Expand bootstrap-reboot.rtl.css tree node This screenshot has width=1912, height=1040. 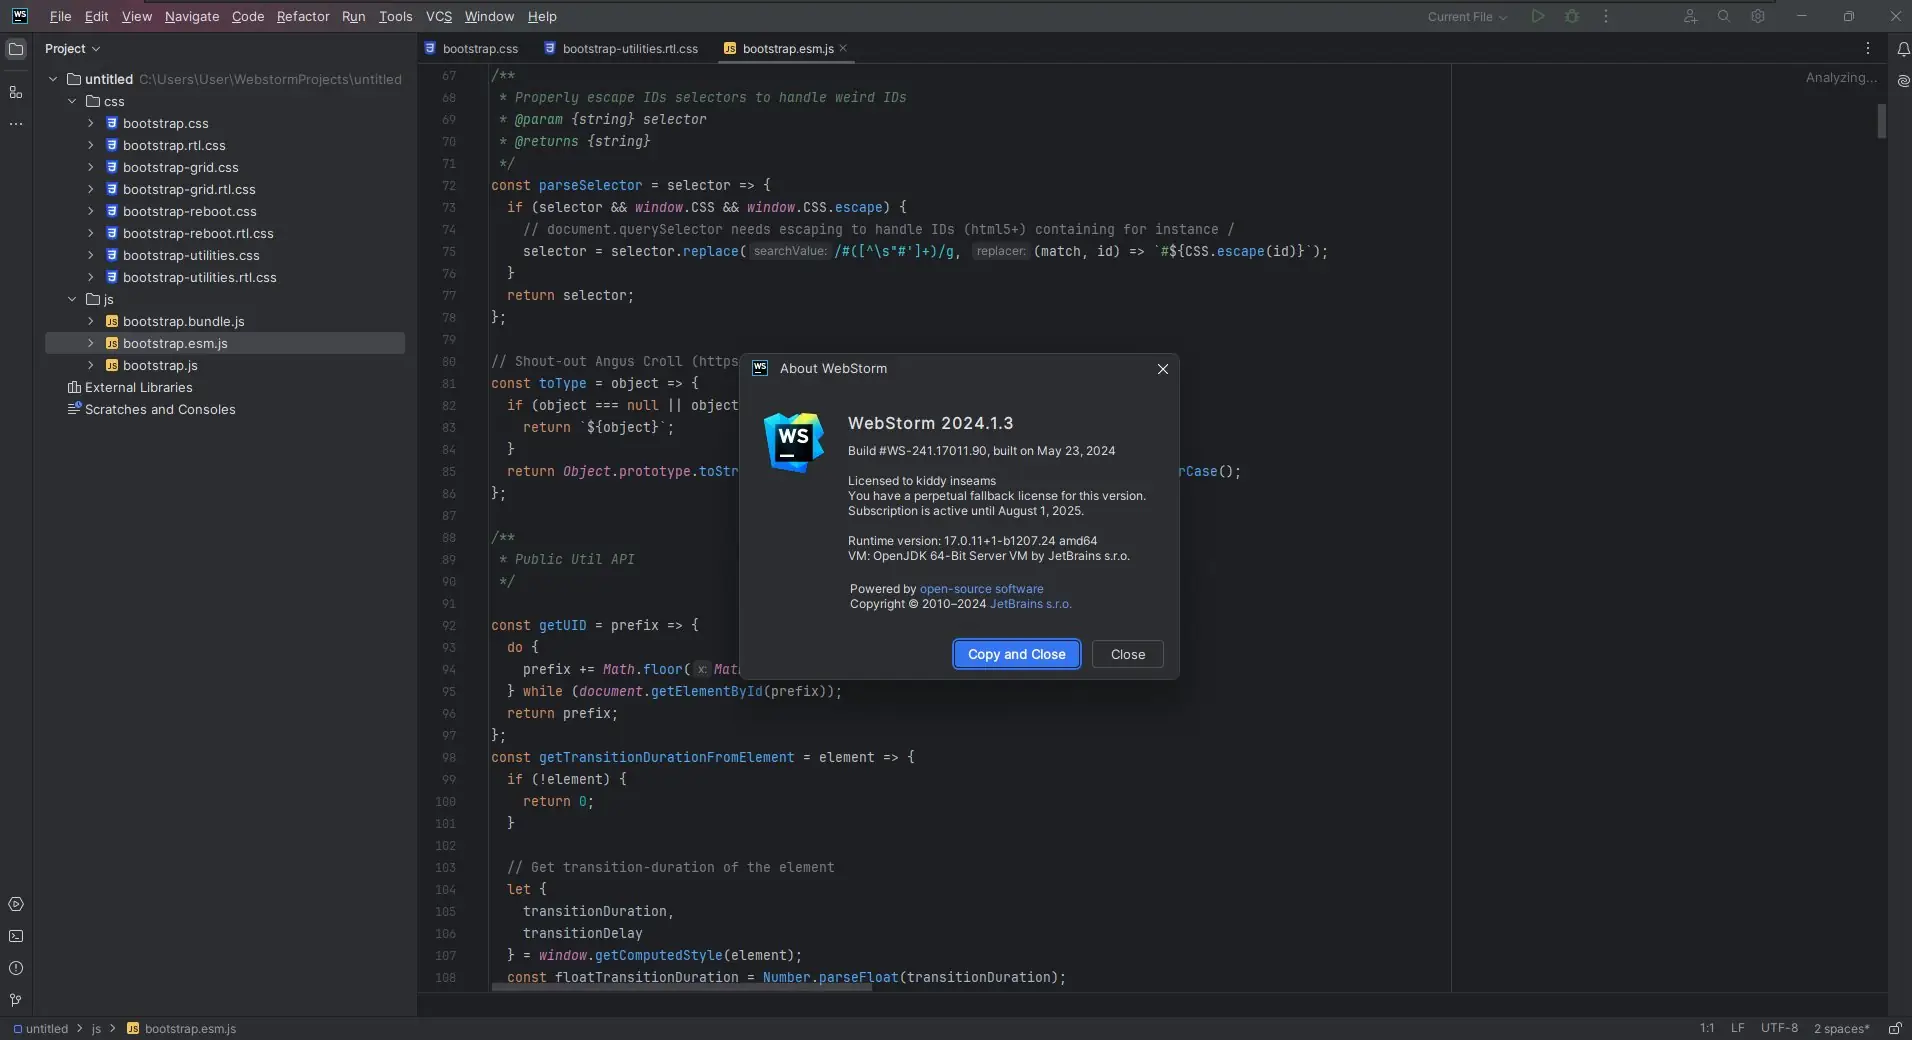click(91, 233)
